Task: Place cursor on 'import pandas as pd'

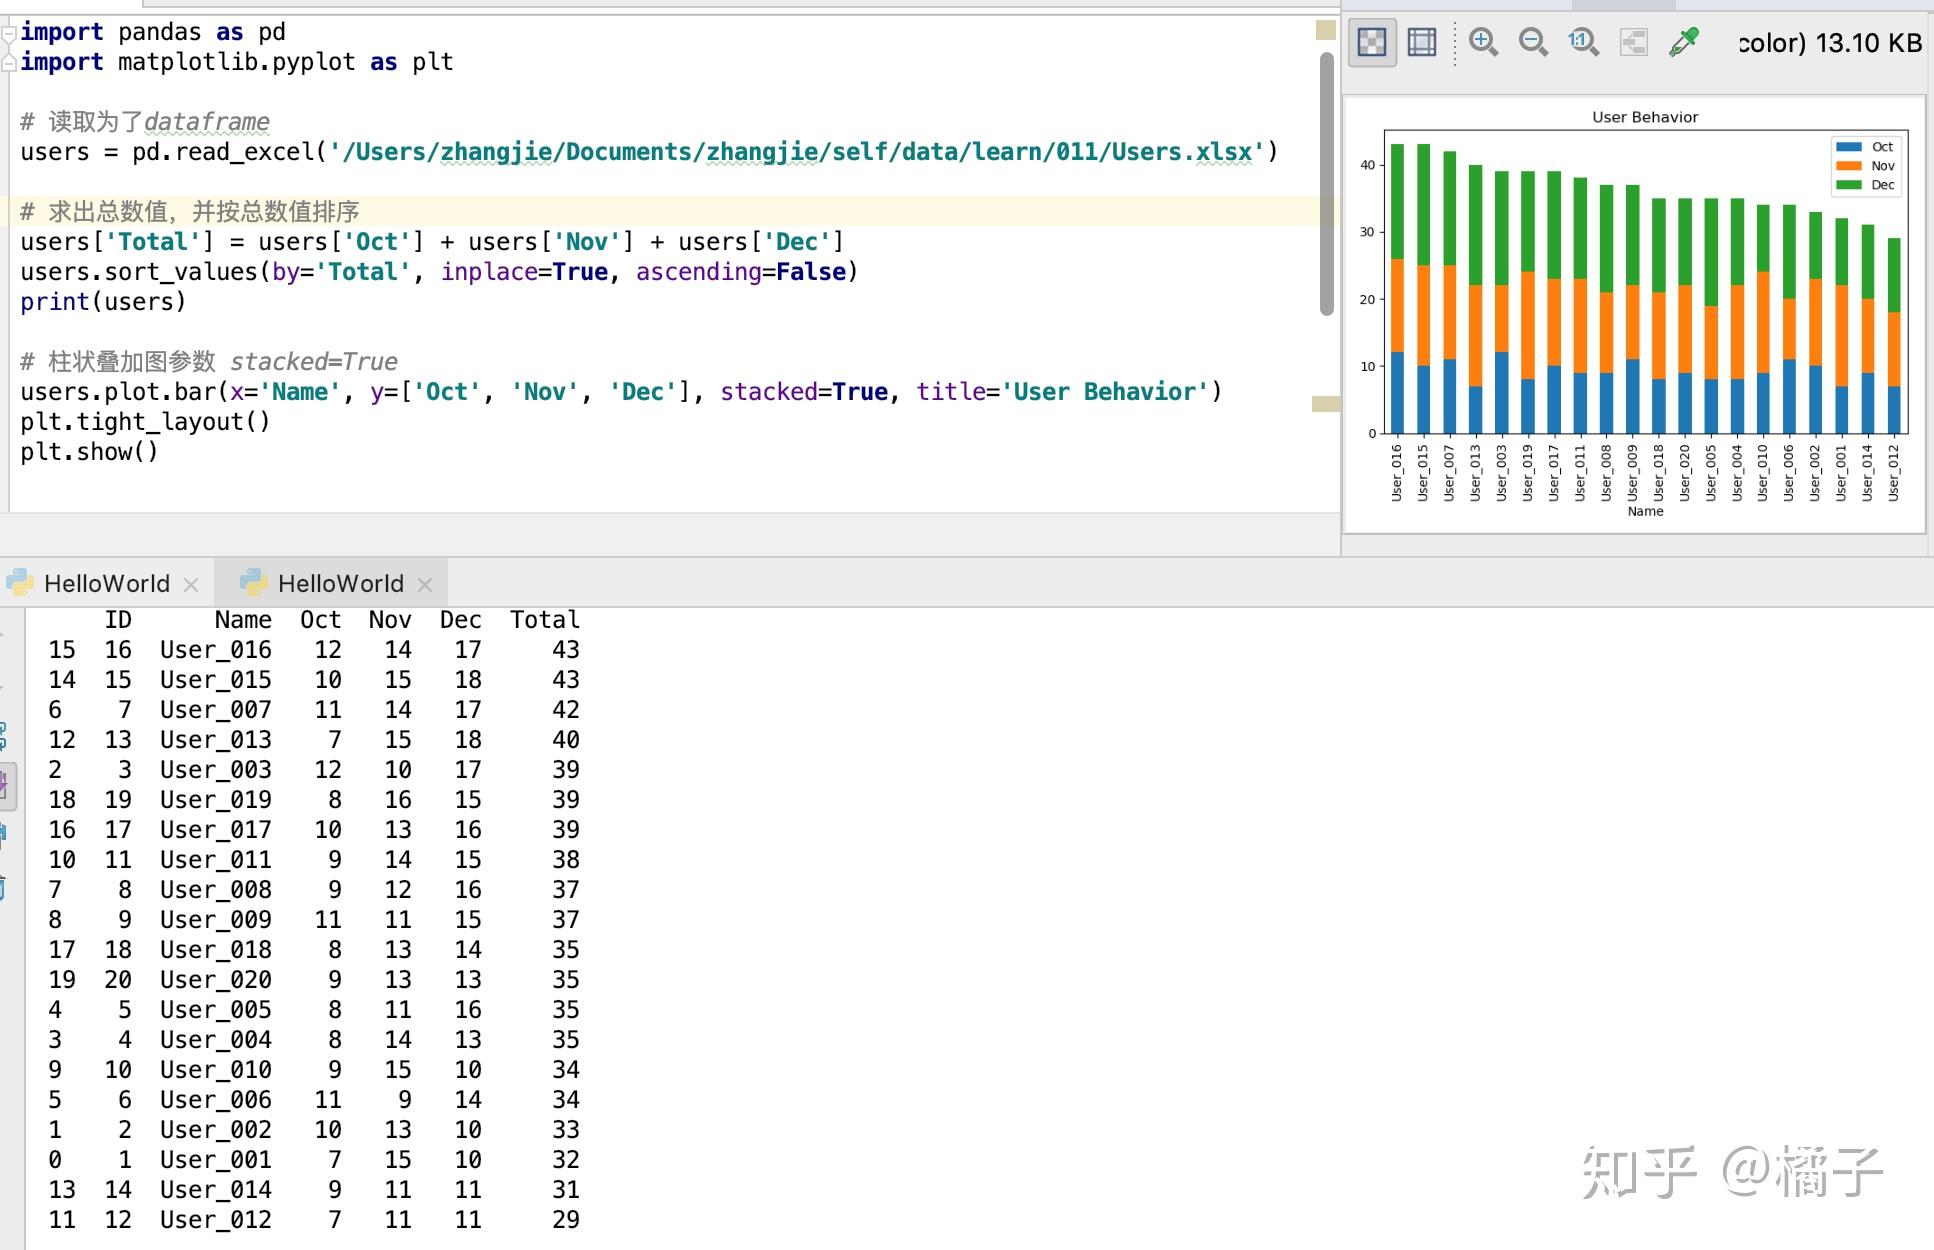Action: point(153,32)
